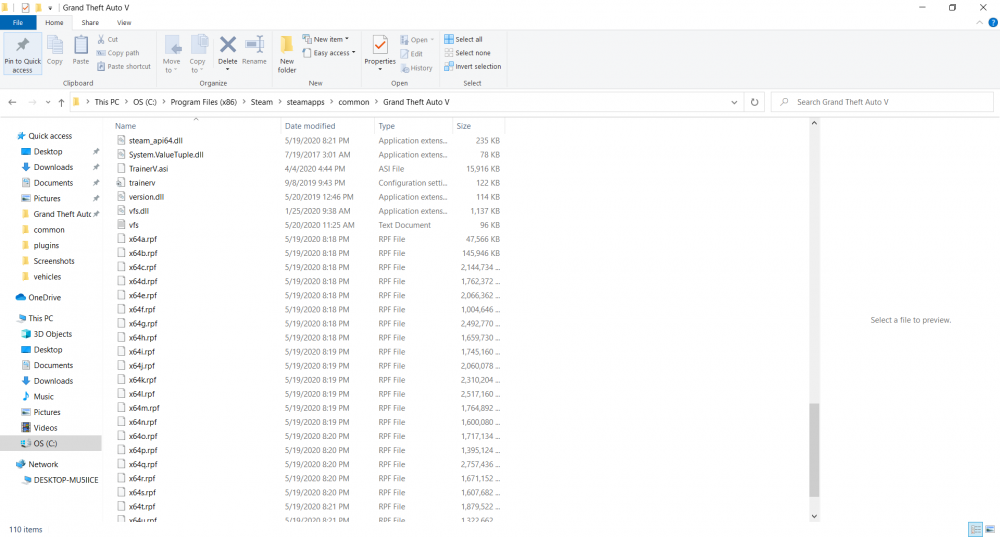Switch to the View ribbon tab
The width and height of the screenshot is (1000, 537).
pyautogui.click(x=124, y=22)
